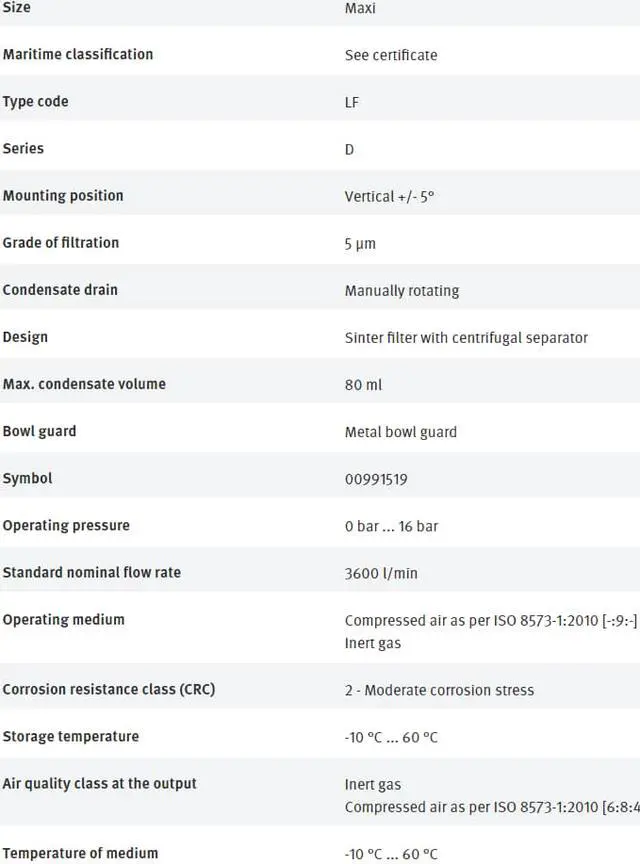
Task: Select the 'Manually rotating' value text
Action: [402, 291]
